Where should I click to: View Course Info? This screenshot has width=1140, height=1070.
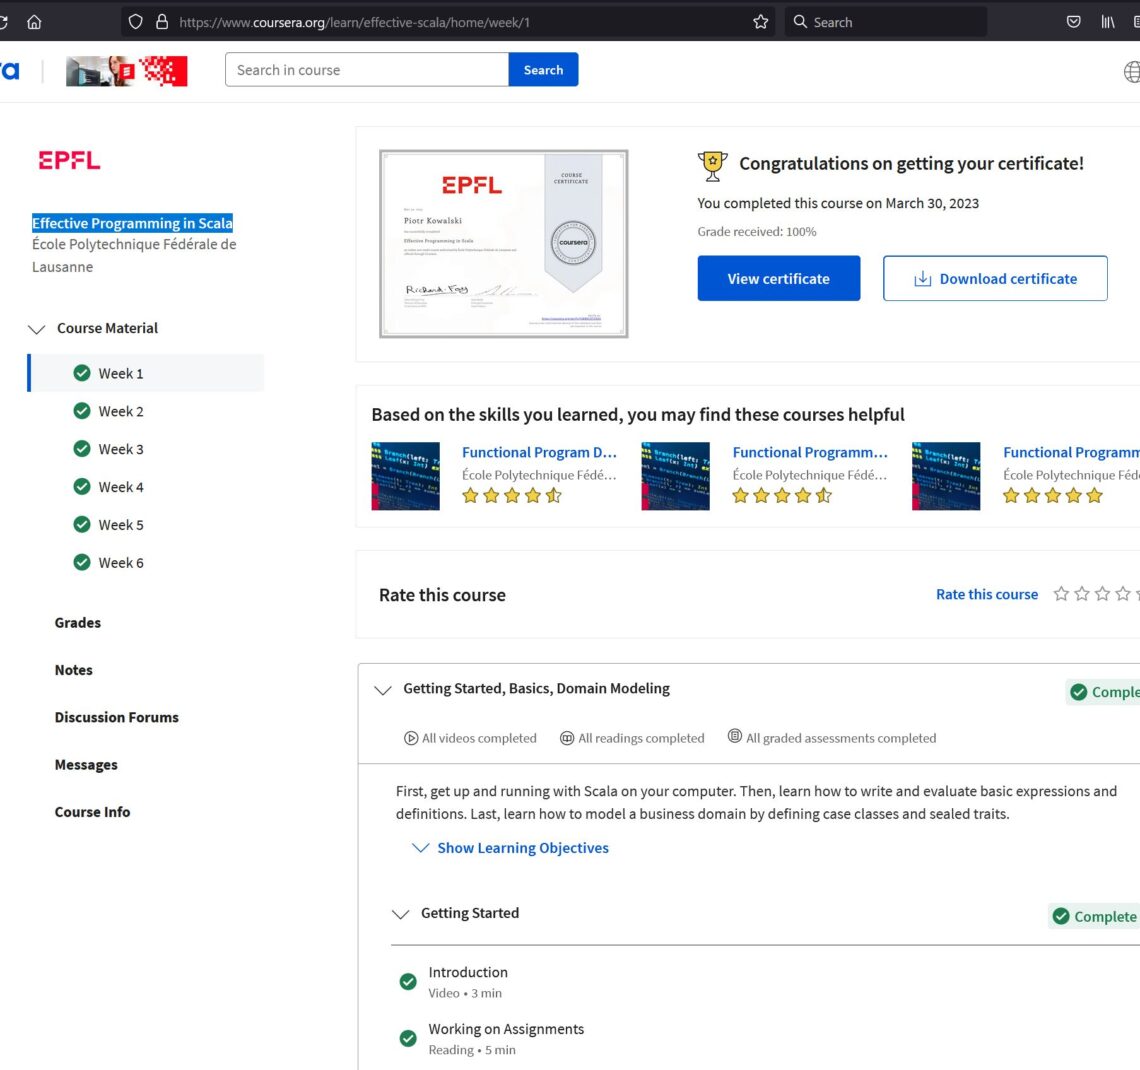92,811
